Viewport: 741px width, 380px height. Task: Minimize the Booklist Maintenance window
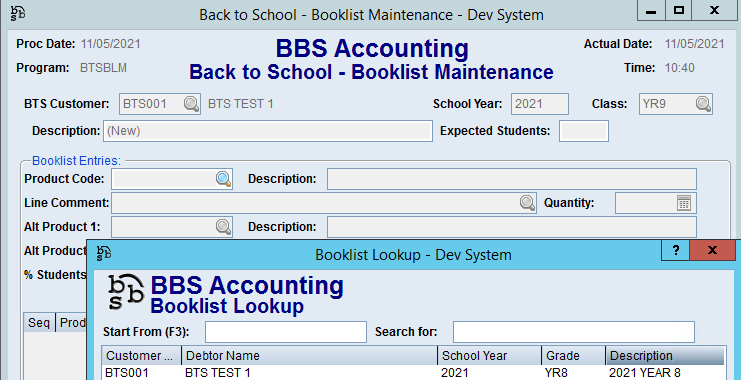pyautogui.click(x=651, y=10)
